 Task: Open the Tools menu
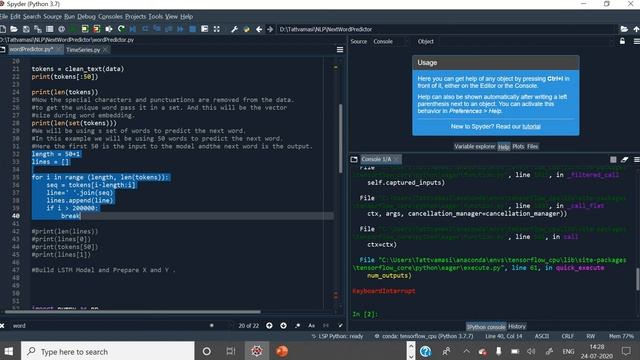click(x=156, y=16)
